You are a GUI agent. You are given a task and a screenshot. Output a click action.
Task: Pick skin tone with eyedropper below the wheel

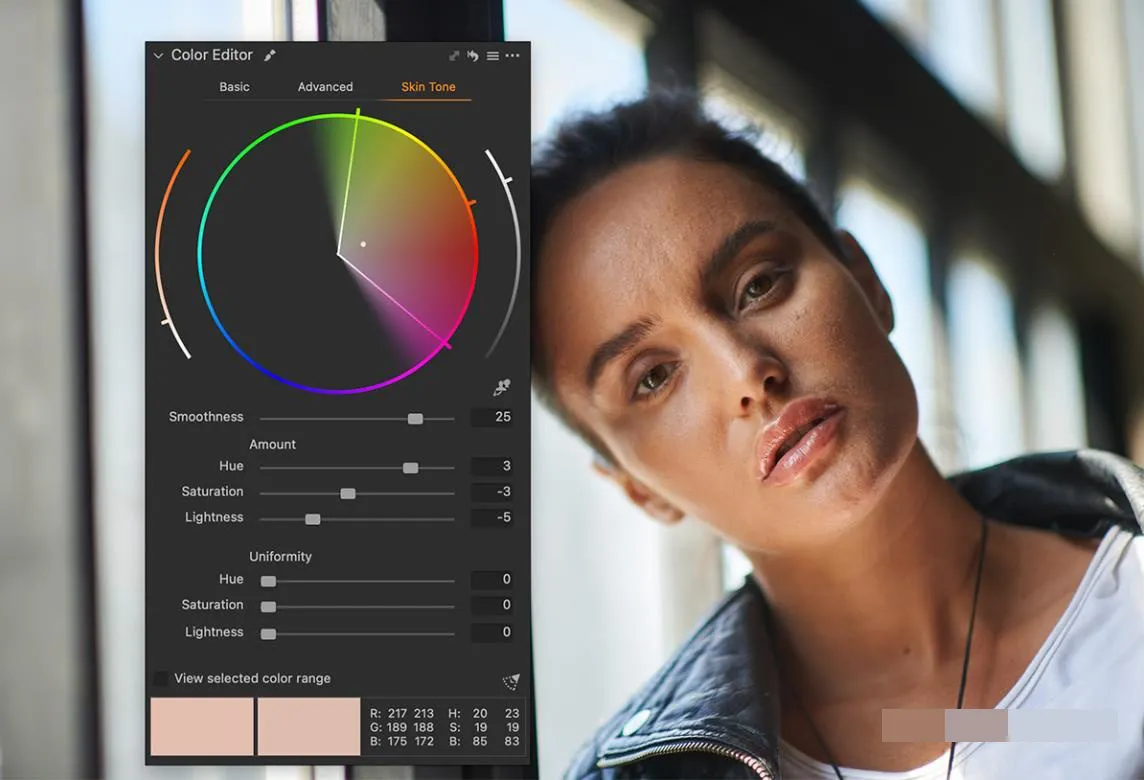pos(502,387)
